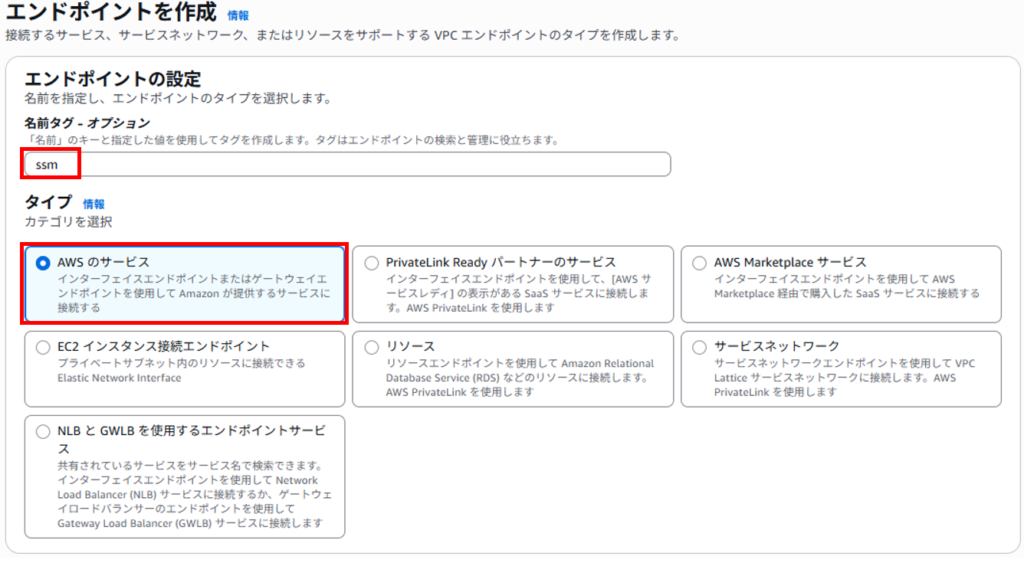Click the VPC Lattice サービスネットワーク description text
The width and height of the screenshot is (1024, 563).
pos(844,378)
